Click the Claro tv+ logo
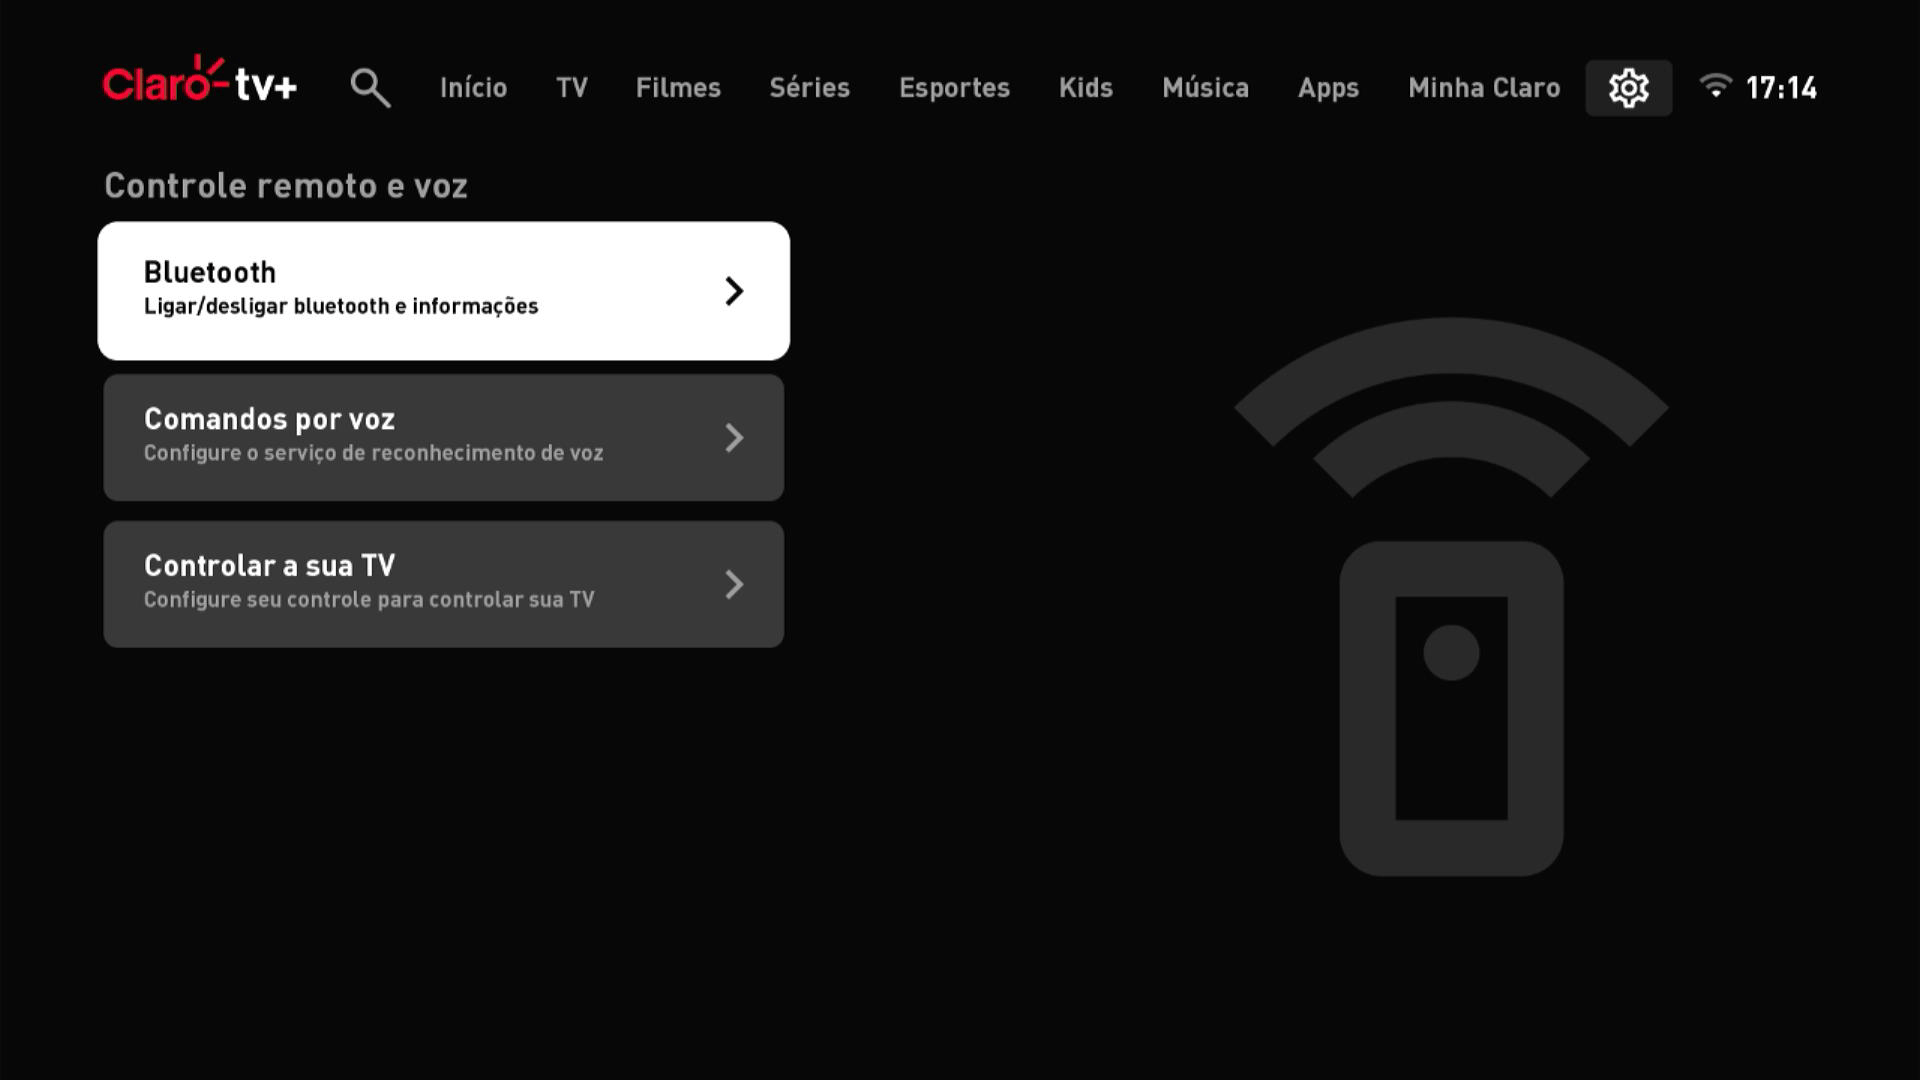Viewport: 1920px width, 1080px height. tap(199, 85)
